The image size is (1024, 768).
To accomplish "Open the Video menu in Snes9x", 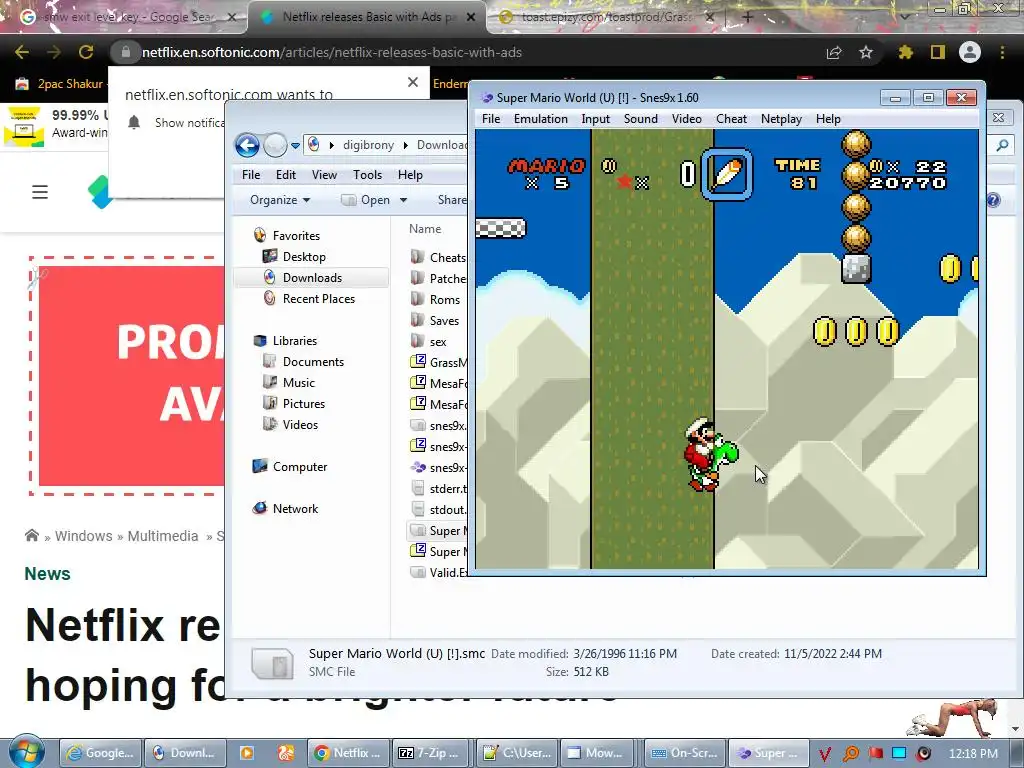I will (x=686, y=119).
